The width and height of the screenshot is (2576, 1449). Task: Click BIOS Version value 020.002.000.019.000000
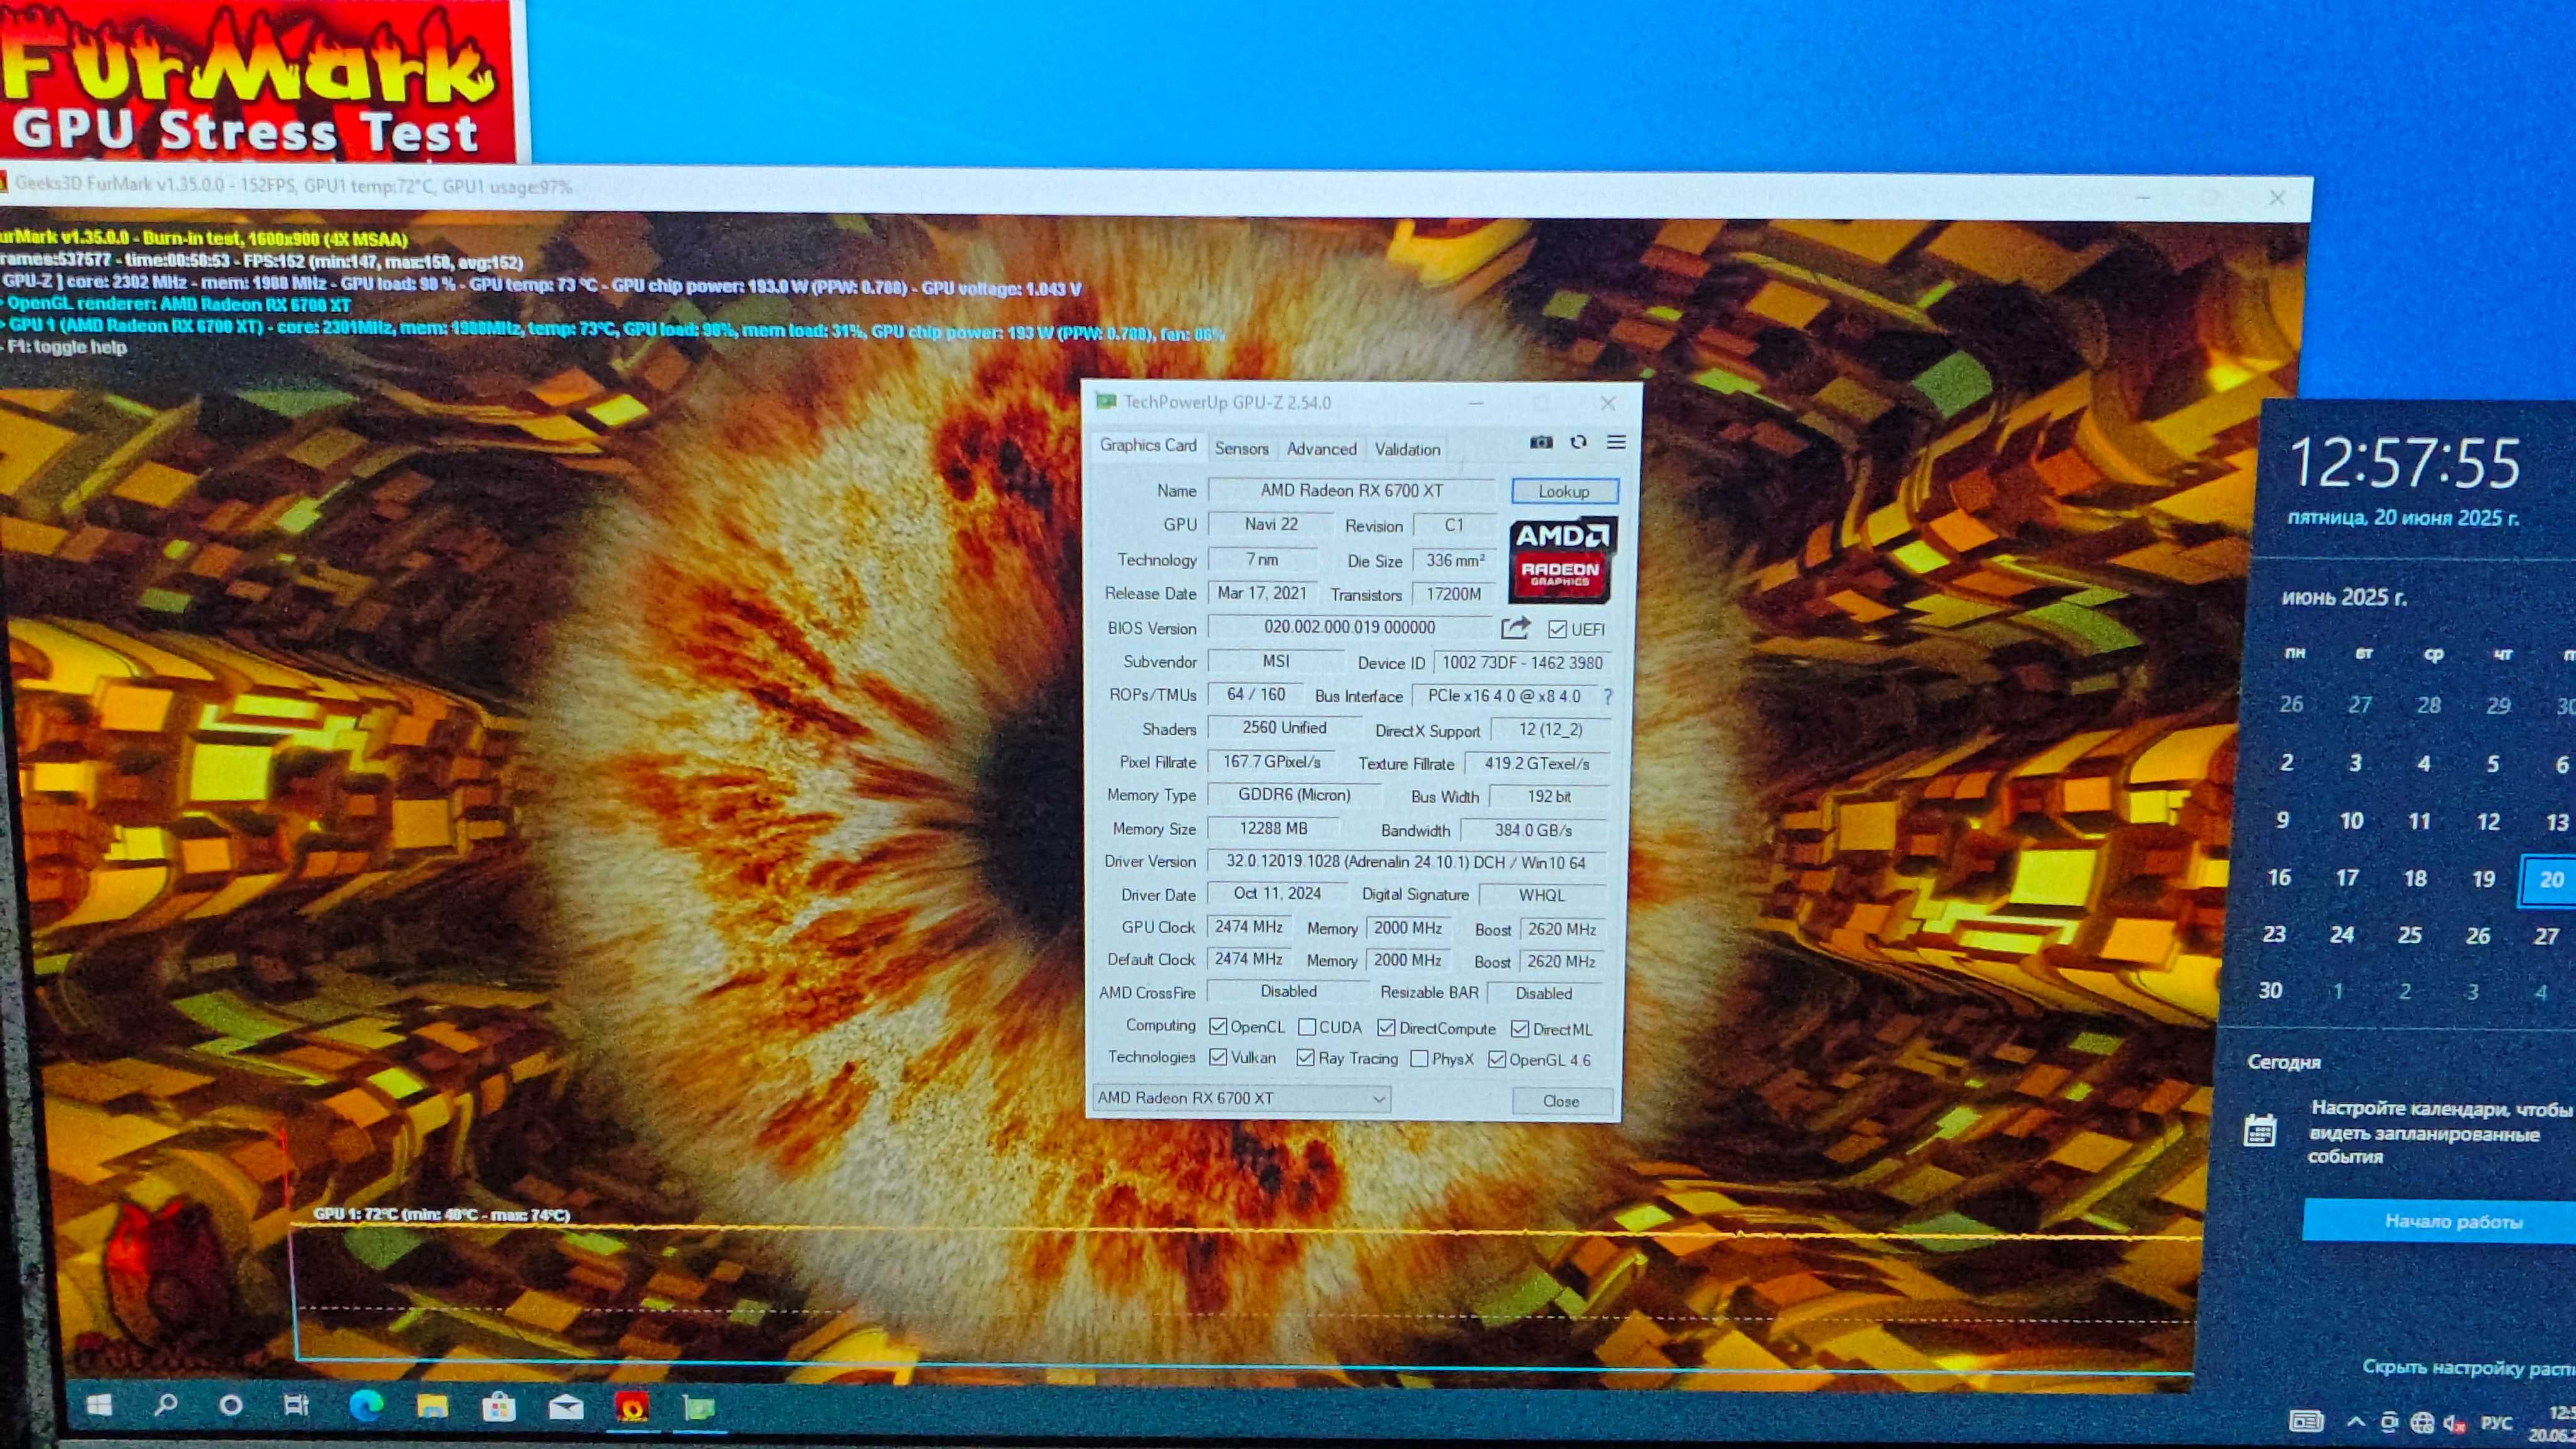(x=1349, y=627)
